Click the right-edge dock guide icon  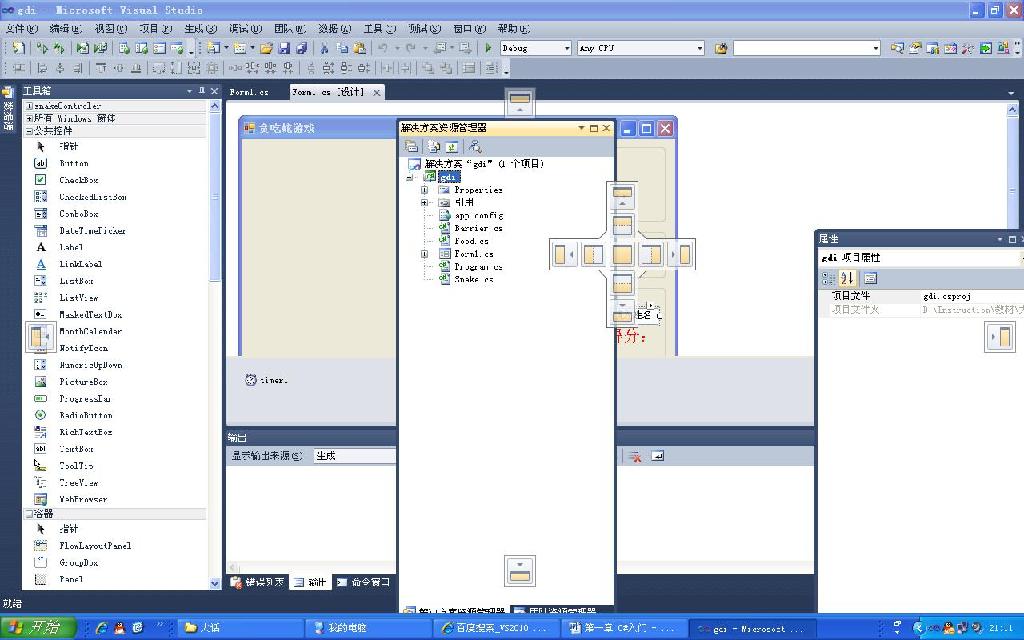[x=1000, y=337]
